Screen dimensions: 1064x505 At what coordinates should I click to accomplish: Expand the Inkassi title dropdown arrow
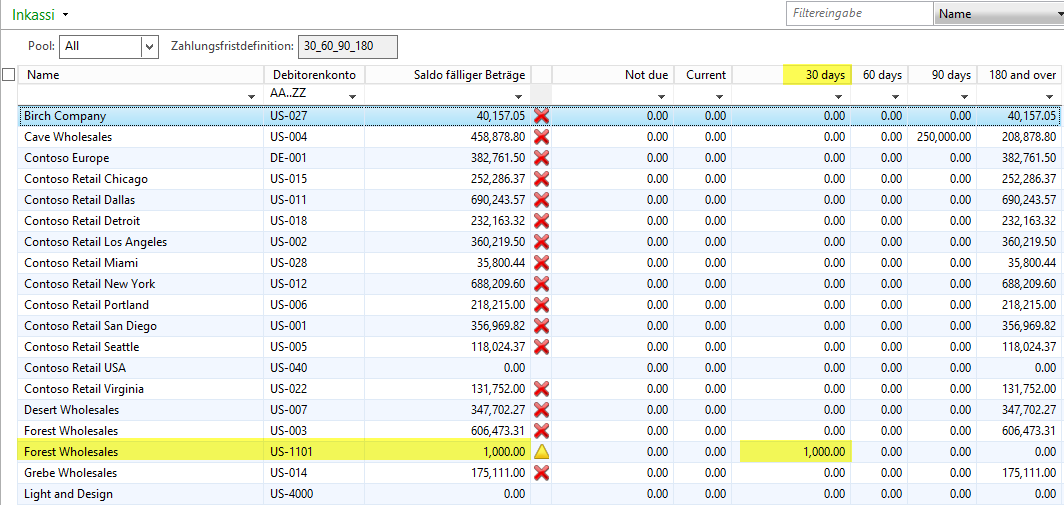[x=66, y=15]
